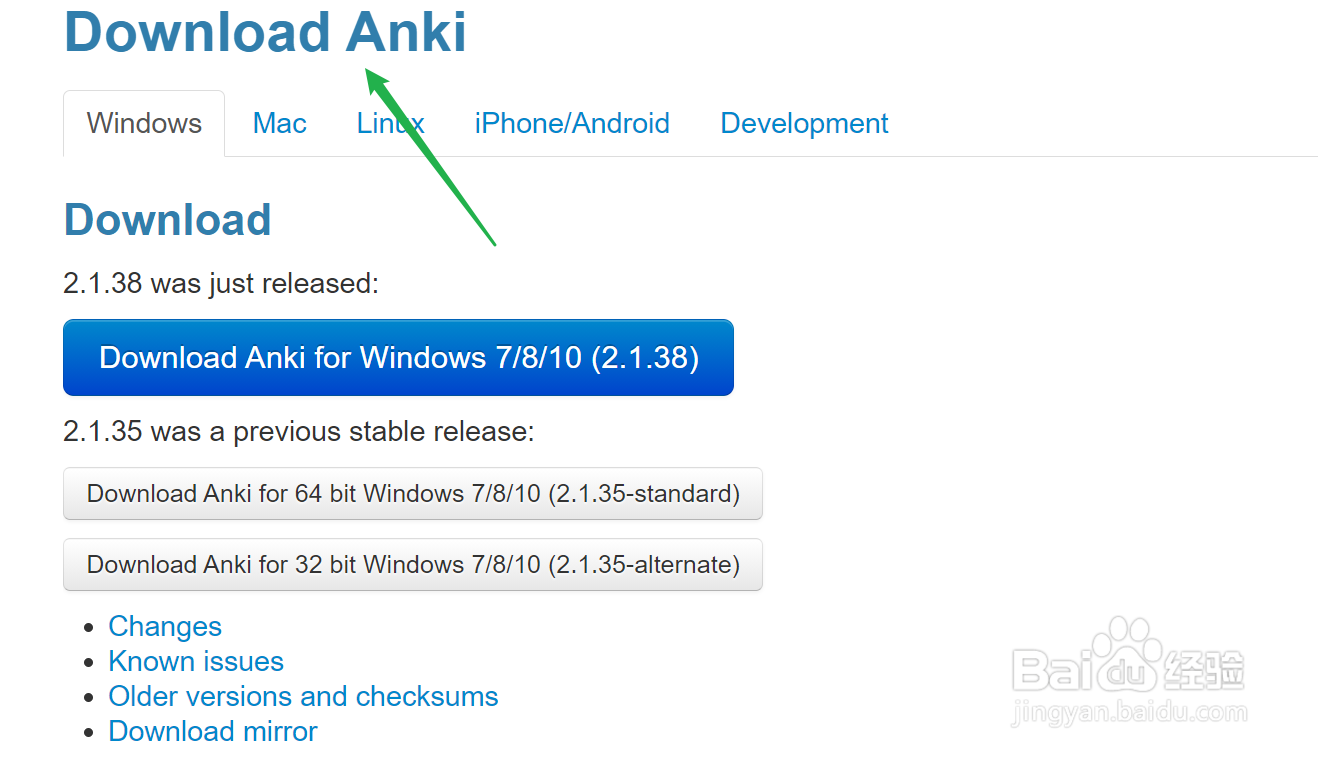
Task: Click the blue Download subheading
Action: pyautogui.click(x=168, y=220)
